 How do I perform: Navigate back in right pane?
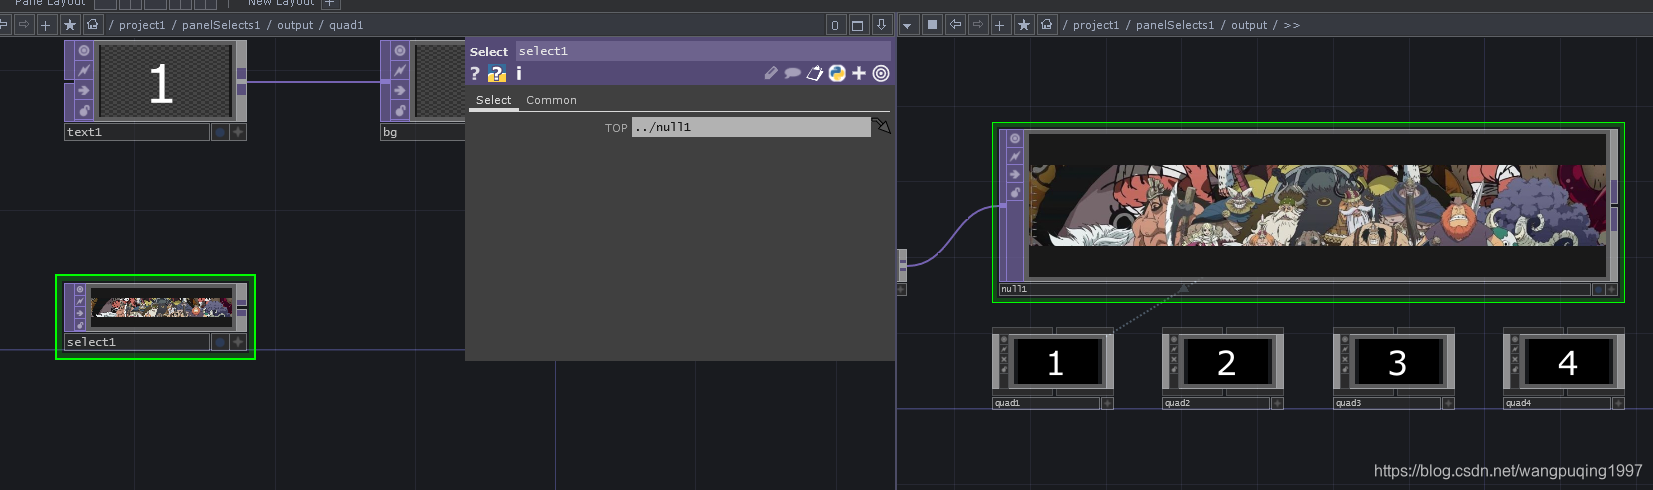click(x=955, y=25)
